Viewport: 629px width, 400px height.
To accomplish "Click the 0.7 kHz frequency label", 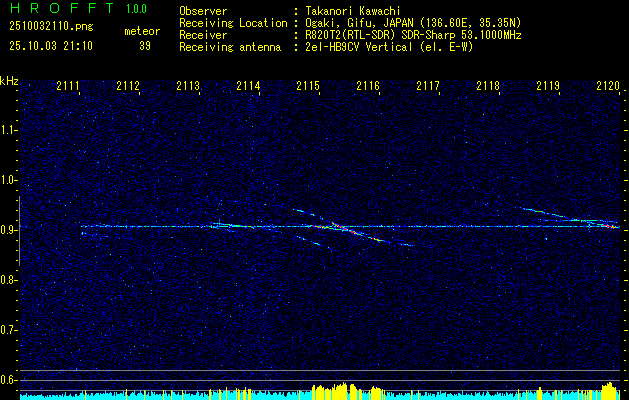I will 9,330.
